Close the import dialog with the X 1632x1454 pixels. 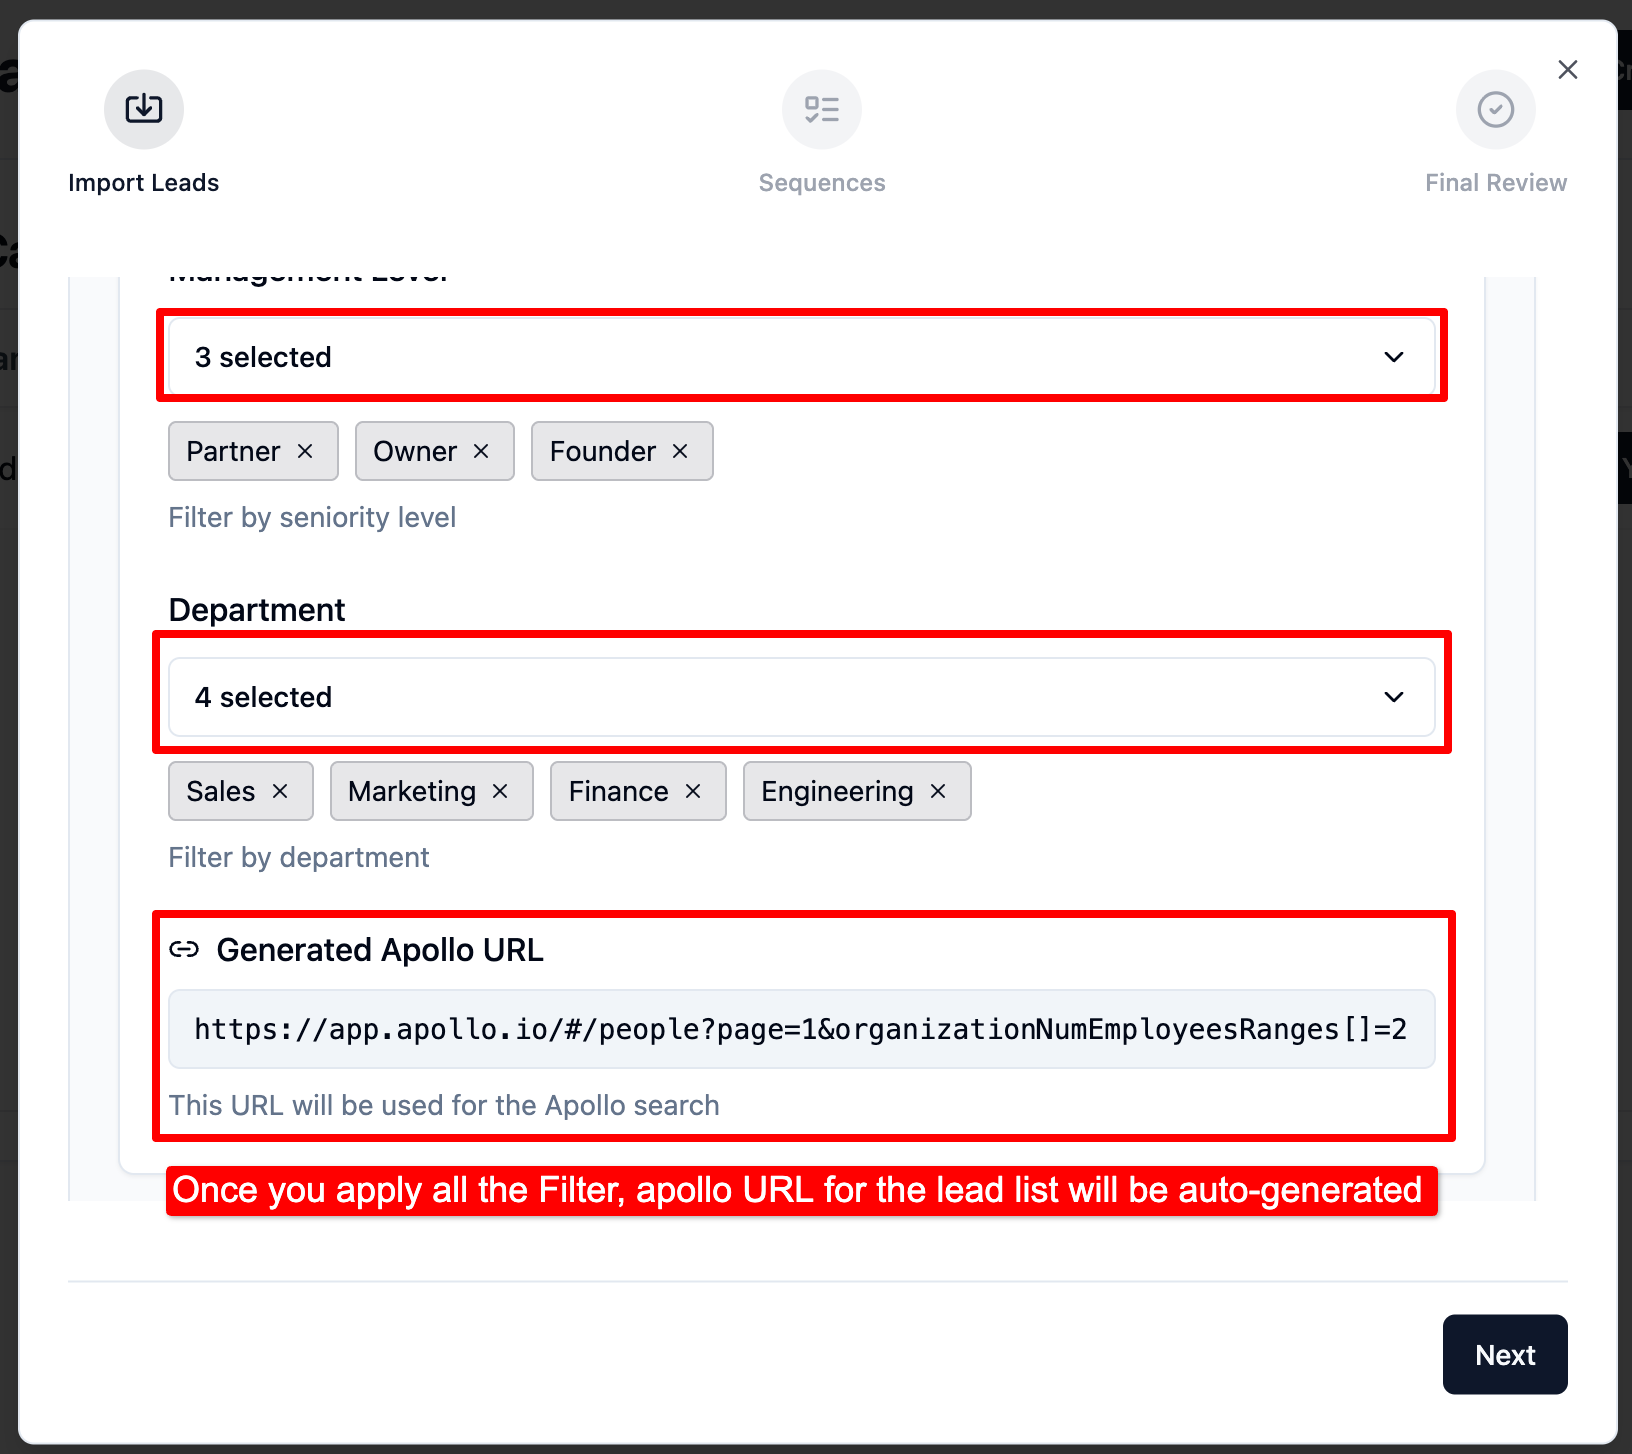coord(1568,69)
